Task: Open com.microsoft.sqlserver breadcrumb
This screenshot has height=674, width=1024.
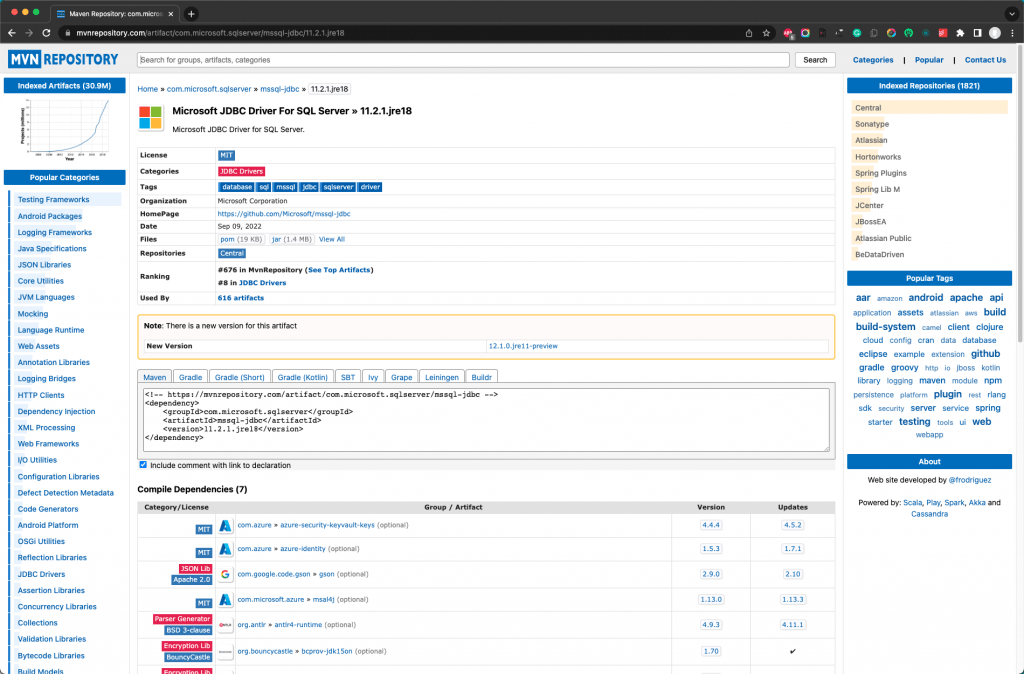Action: (209, 89)
